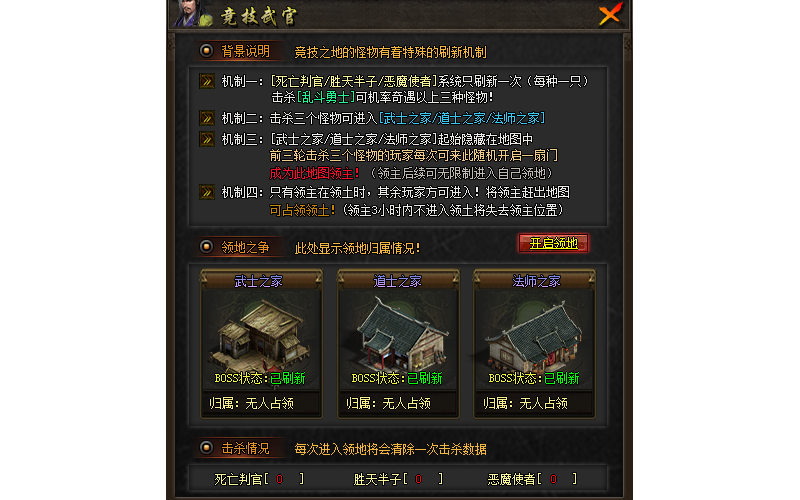800x500 pixels.
Task: Click the round bullet beside 击杀情况
Action: [206, 448]
